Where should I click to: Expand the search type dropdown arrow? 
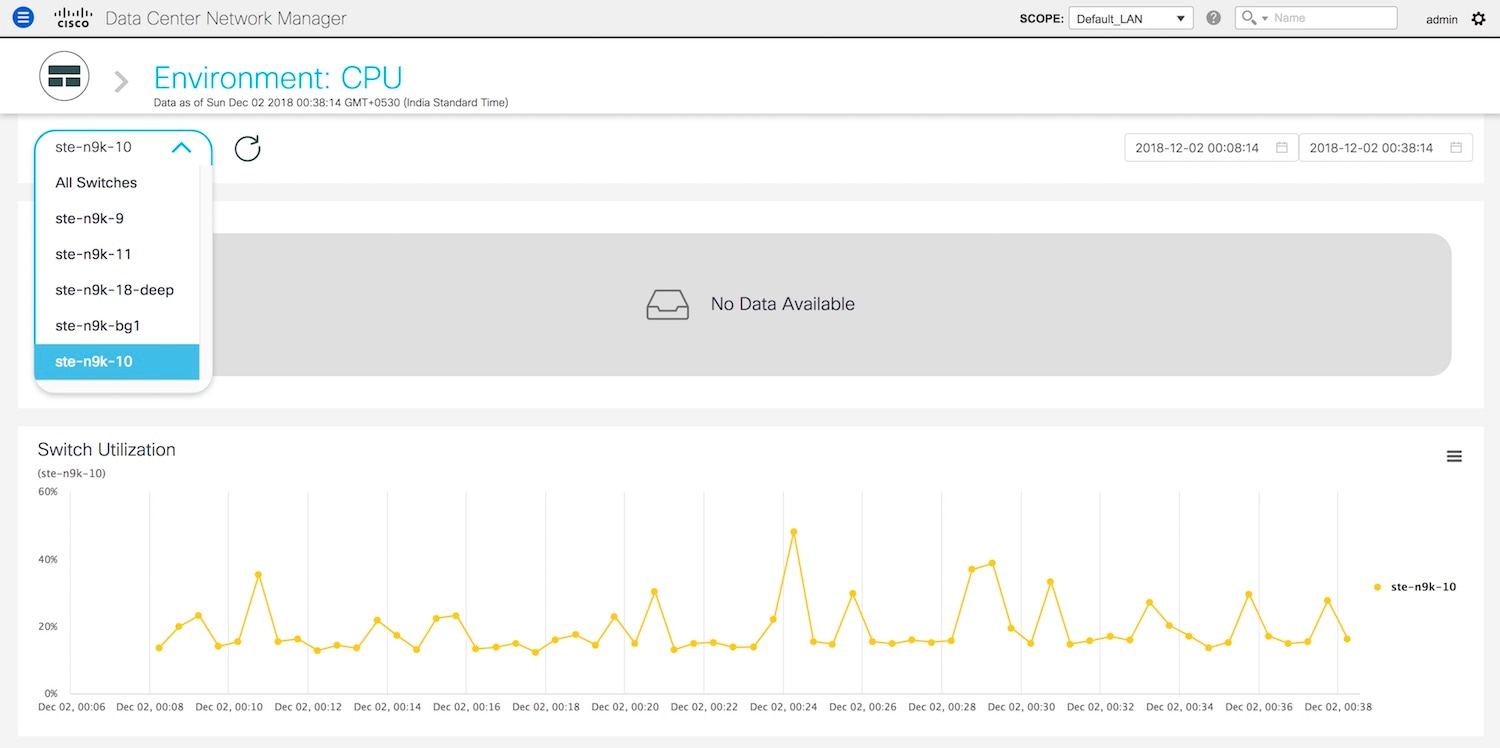point(1264,19)
